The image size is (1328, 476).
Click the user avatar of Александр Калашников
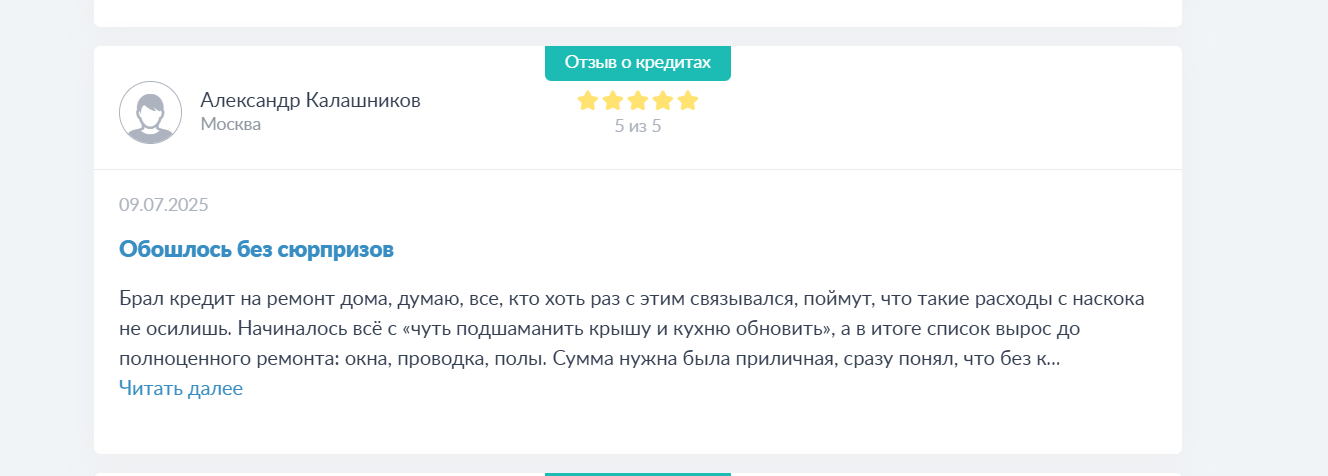click(x=150, y=112)
